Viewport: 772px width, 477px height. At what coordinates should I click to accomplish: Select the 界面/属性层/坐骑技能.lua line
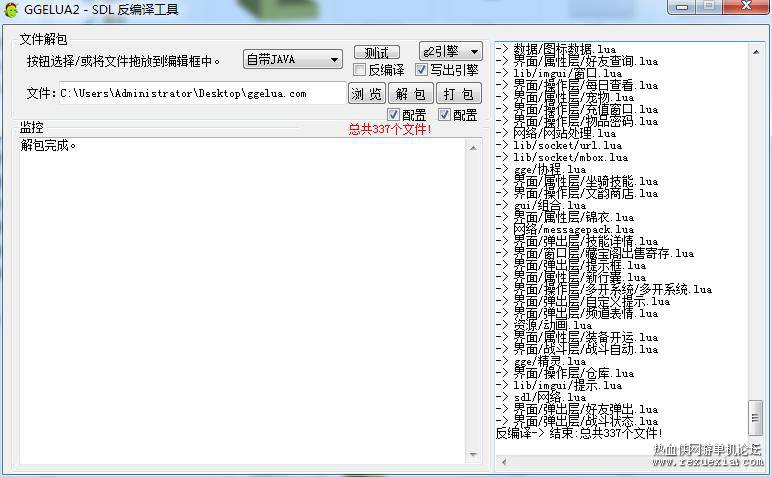pos(577,181)
